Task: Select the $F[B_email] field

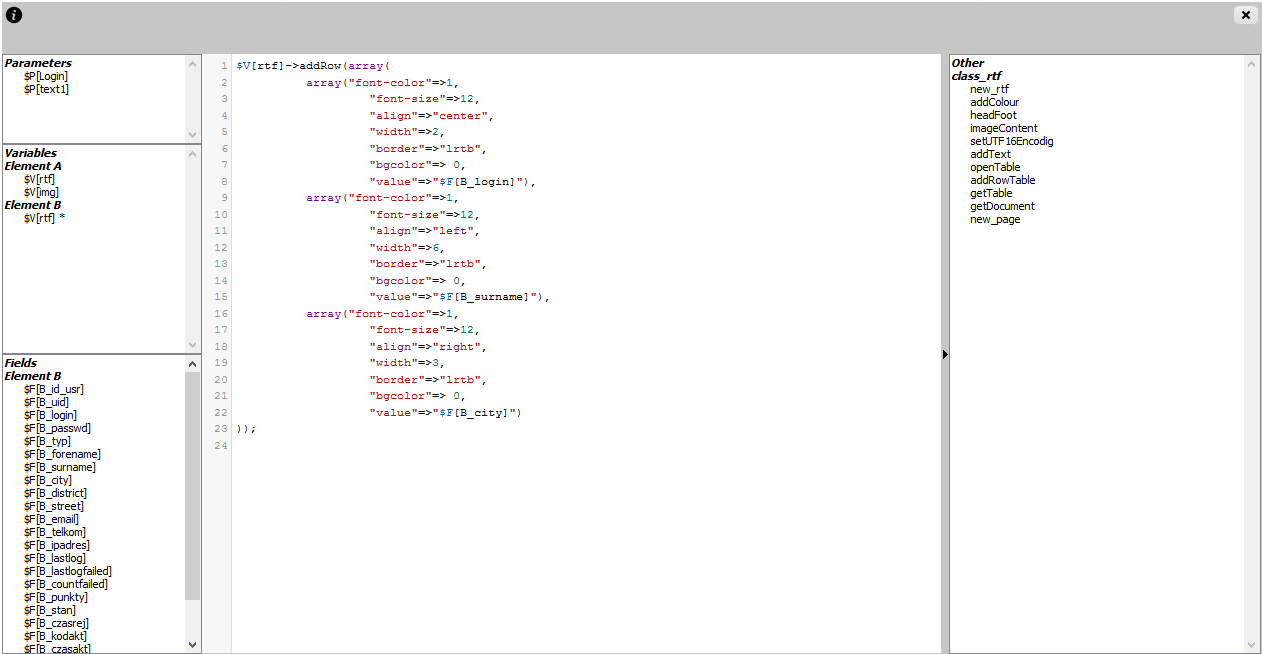Action: coord(51,519)
